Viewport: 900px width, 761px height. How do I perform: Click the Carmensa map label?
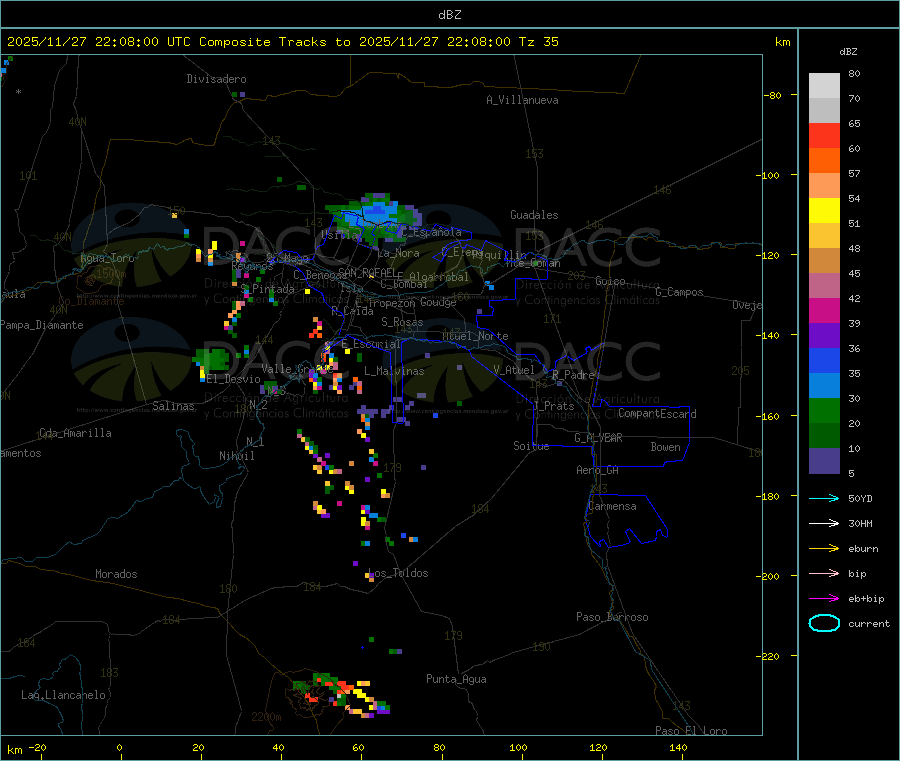[612, 506]
